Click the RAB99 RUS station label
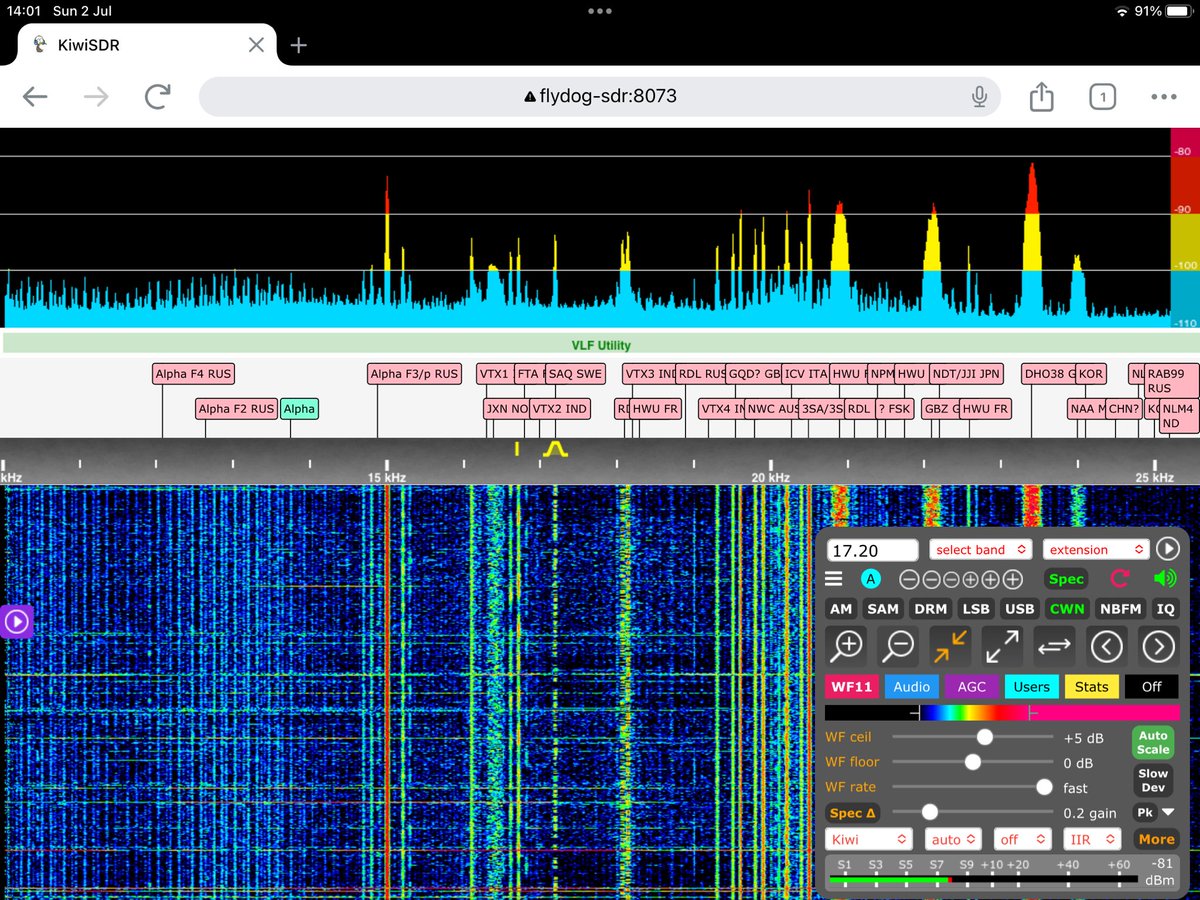Viewport: 1200px width, 900px height. 1172,381
